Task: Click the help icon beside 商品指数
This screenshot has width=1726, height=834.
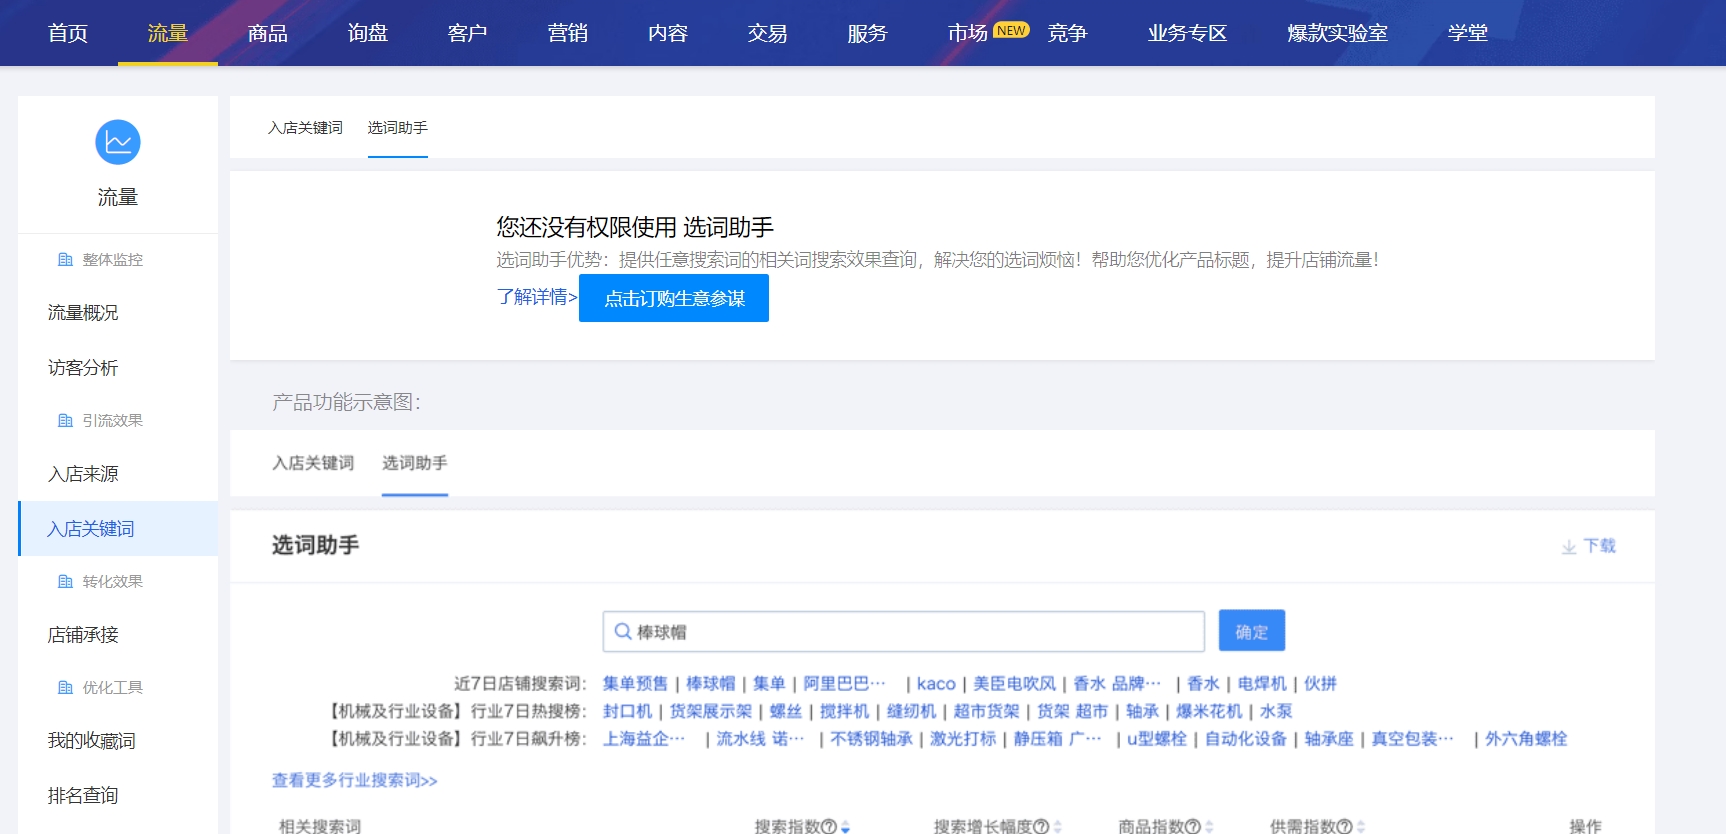Action: [1193, 827]
